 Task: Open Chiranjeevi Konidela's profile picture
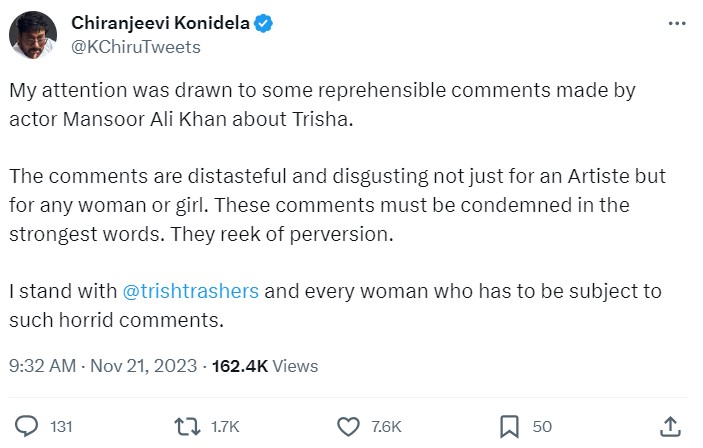pyautogui.click(x=30, y=35)
